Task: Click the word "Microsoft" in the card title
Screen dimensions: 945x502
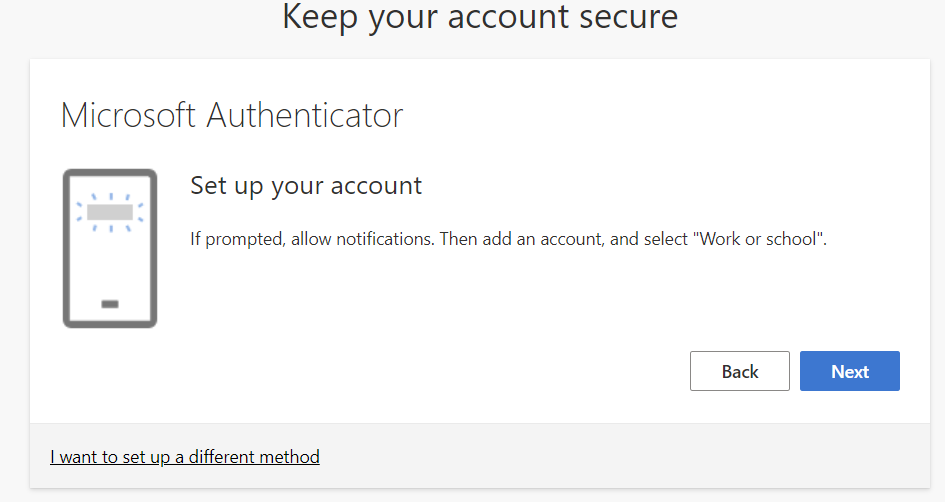Action: [129, 115]
